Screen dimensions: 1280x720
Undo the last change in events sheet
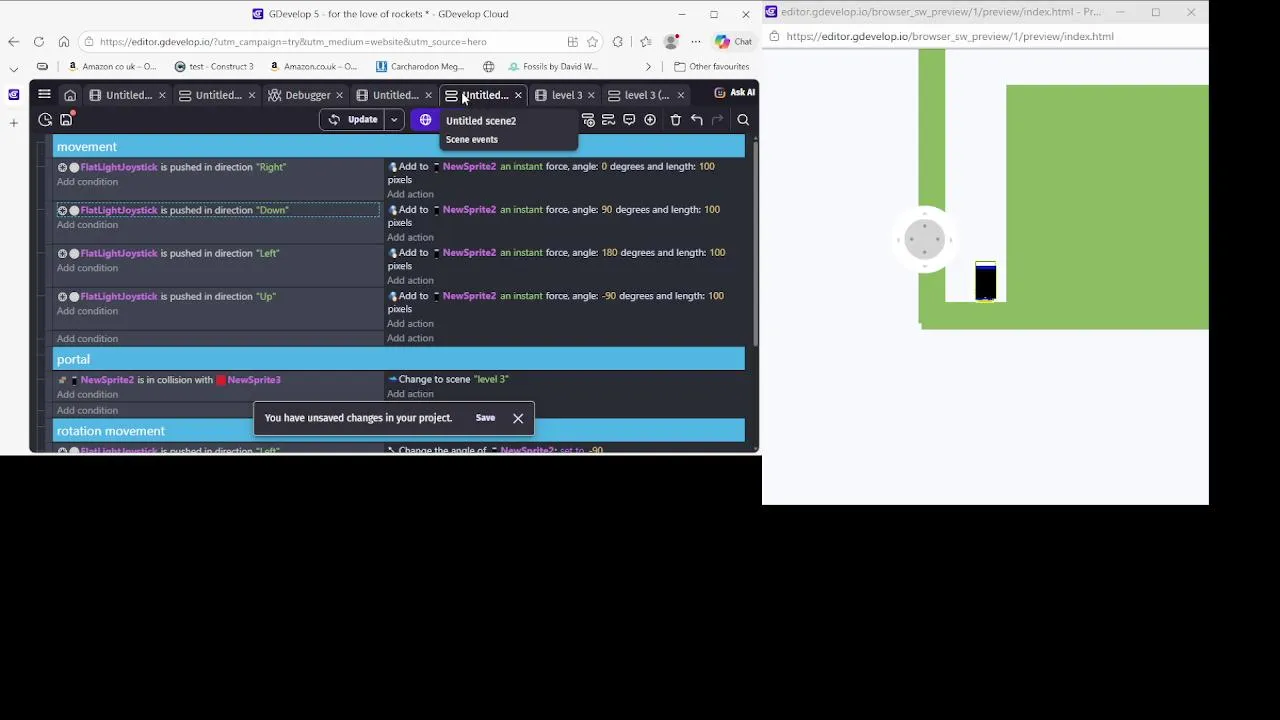(697, 120)
